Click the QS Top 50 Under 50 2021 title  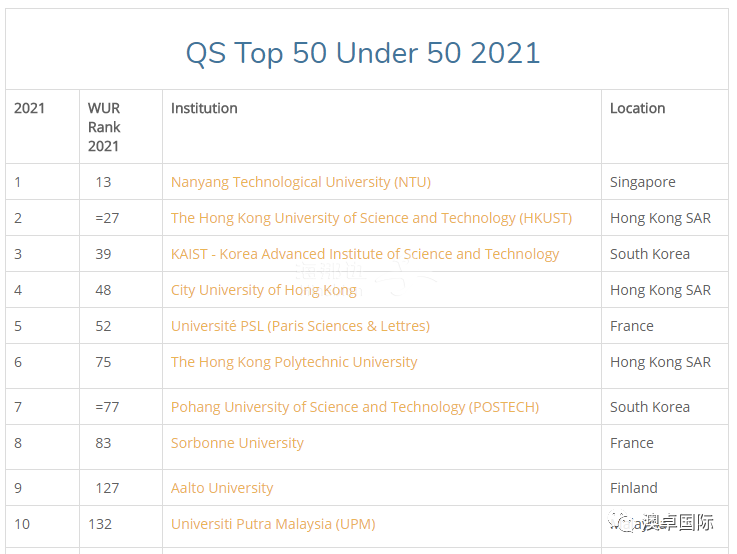363,53
